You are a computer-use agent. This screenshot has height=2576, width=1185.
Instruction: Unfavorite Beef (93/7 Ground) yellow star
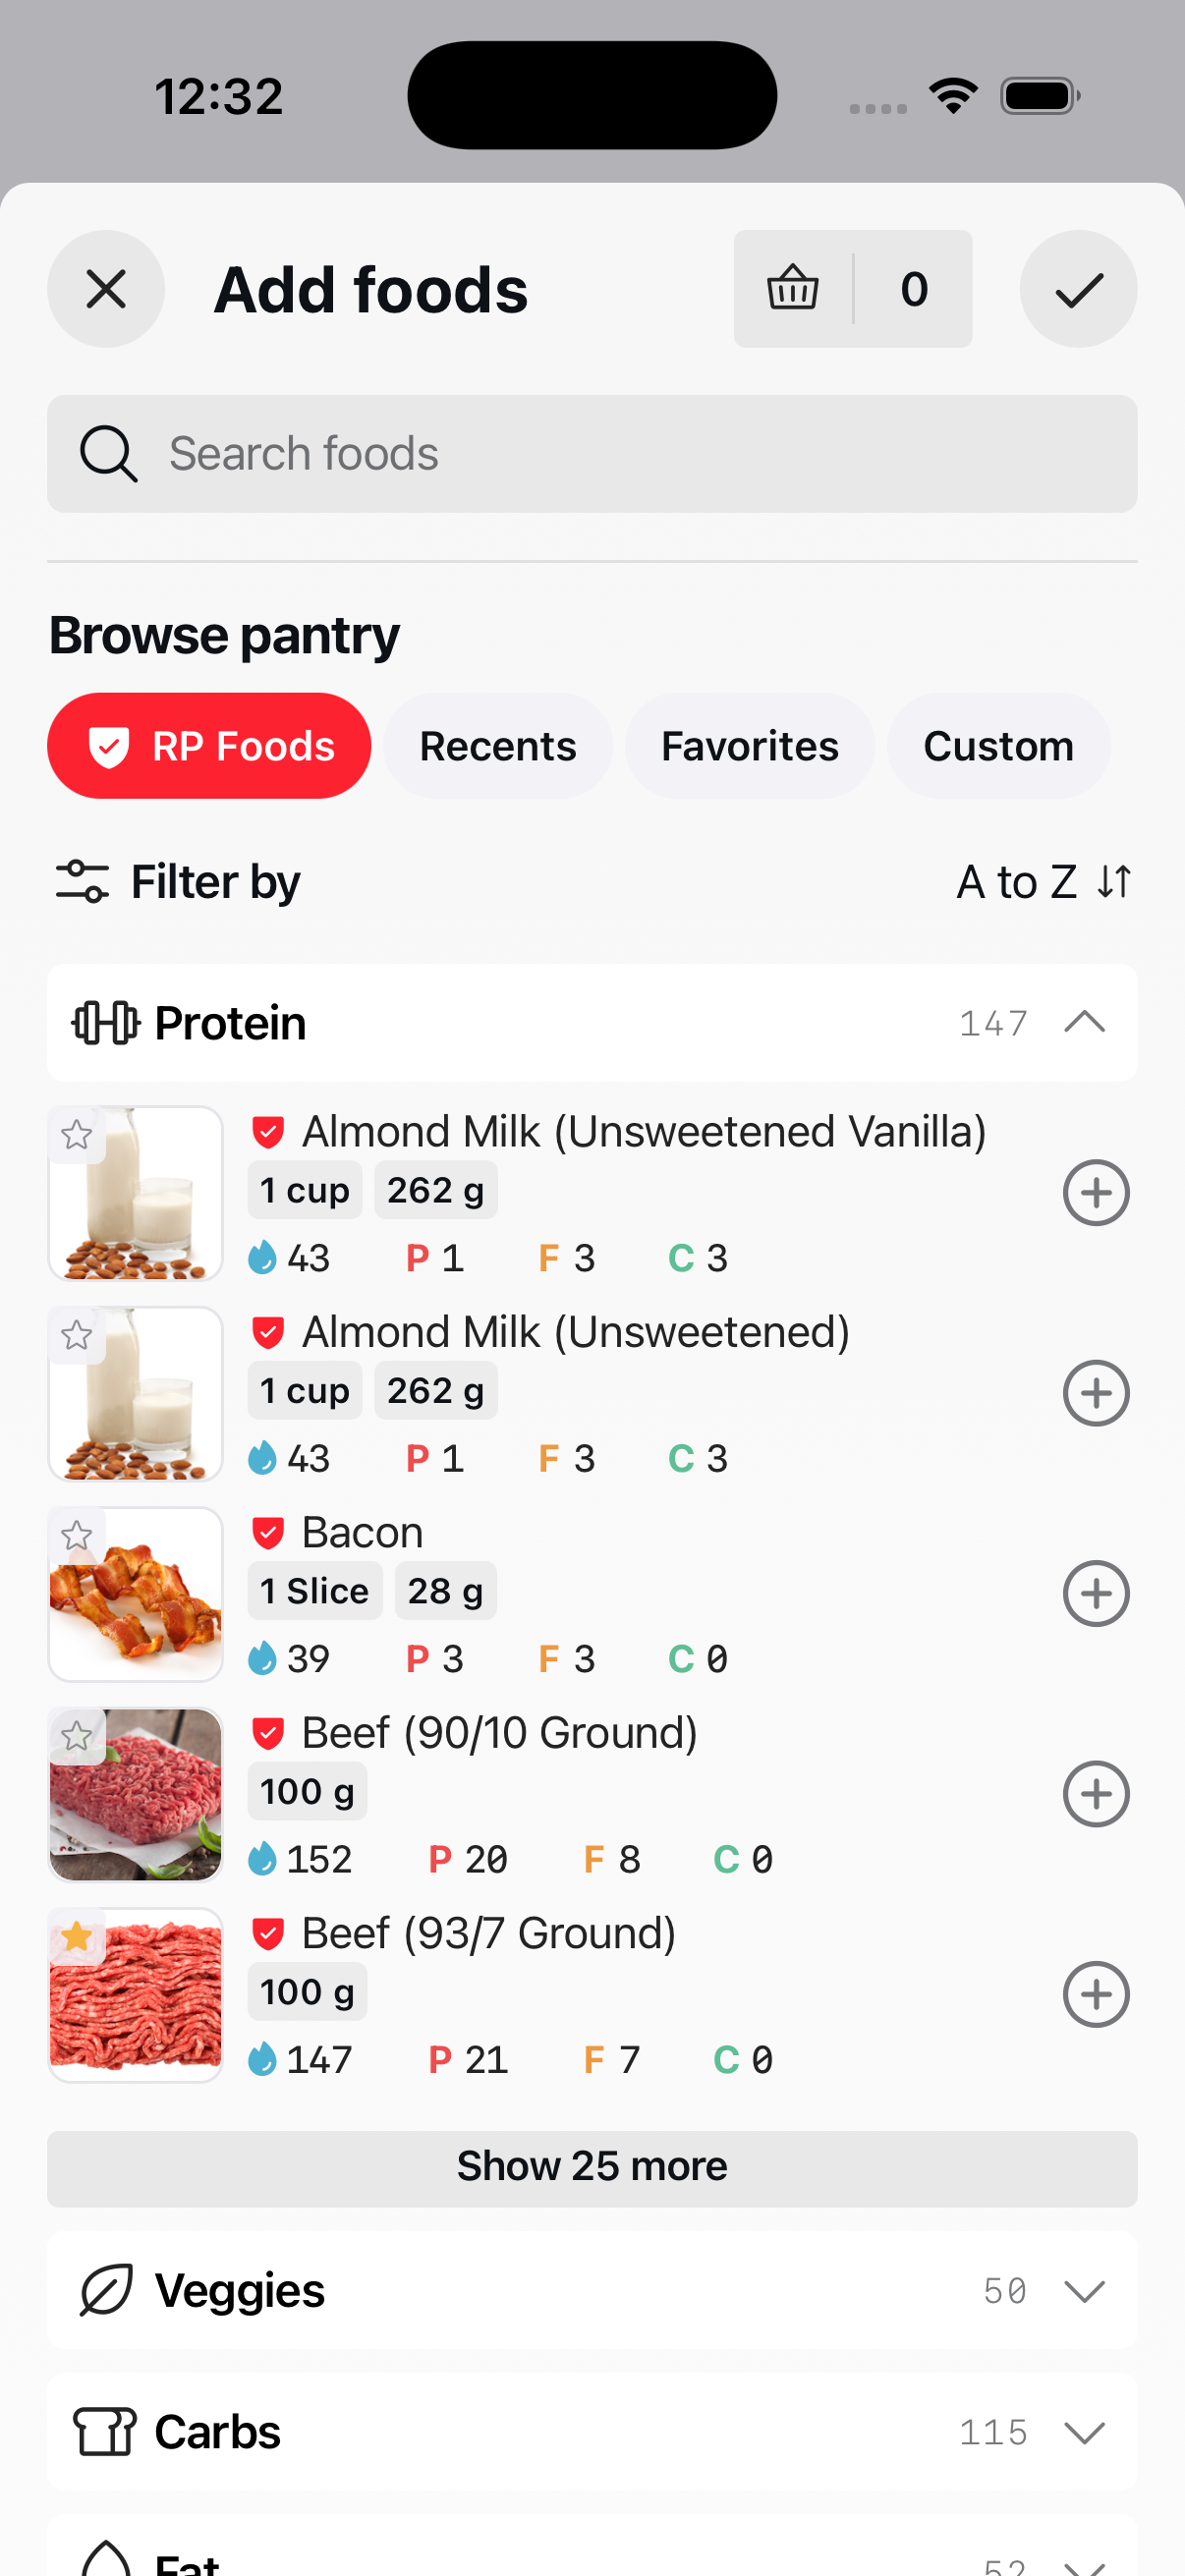click(77, 1936)
